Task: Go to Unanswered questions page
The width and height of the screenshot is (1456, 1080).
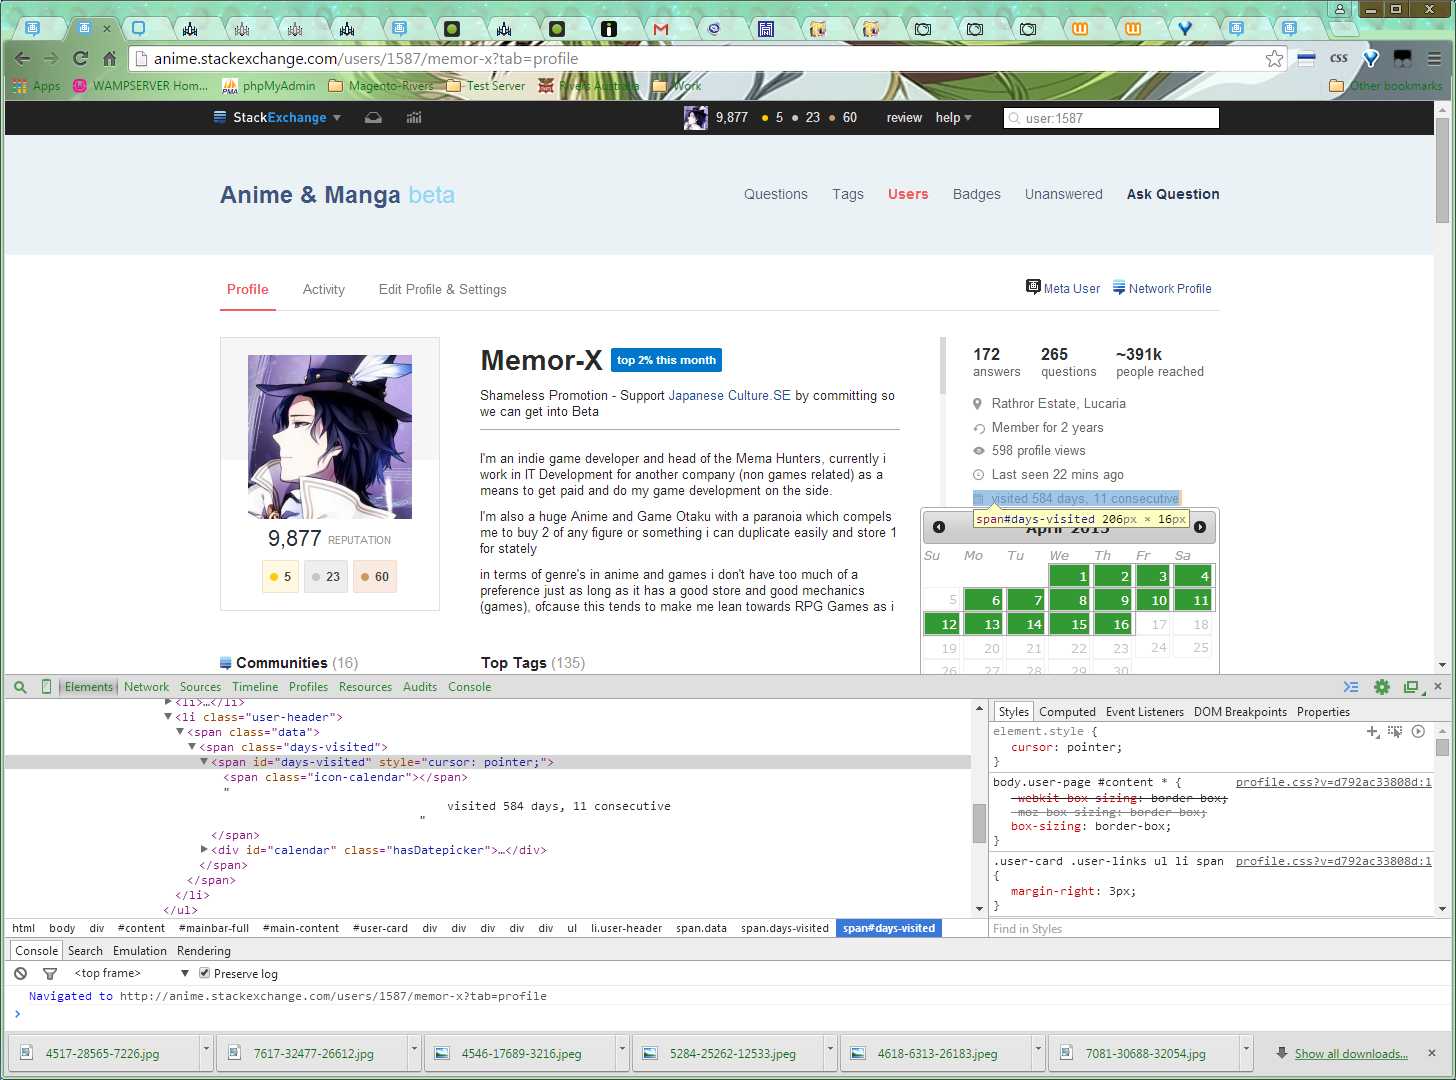Action: pyautogui.click(x=1063, y=194)
